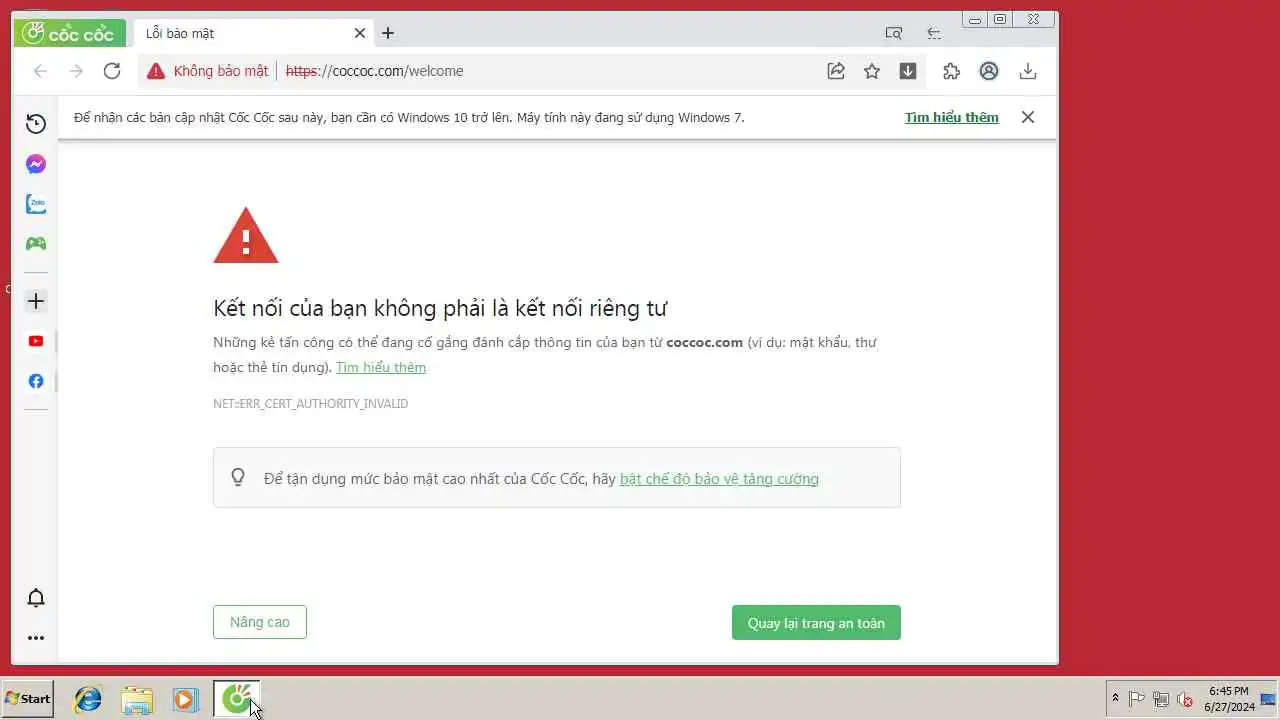1280x720 pixels.
Task: Open the games controller sidebar icon
Action: 36,243
